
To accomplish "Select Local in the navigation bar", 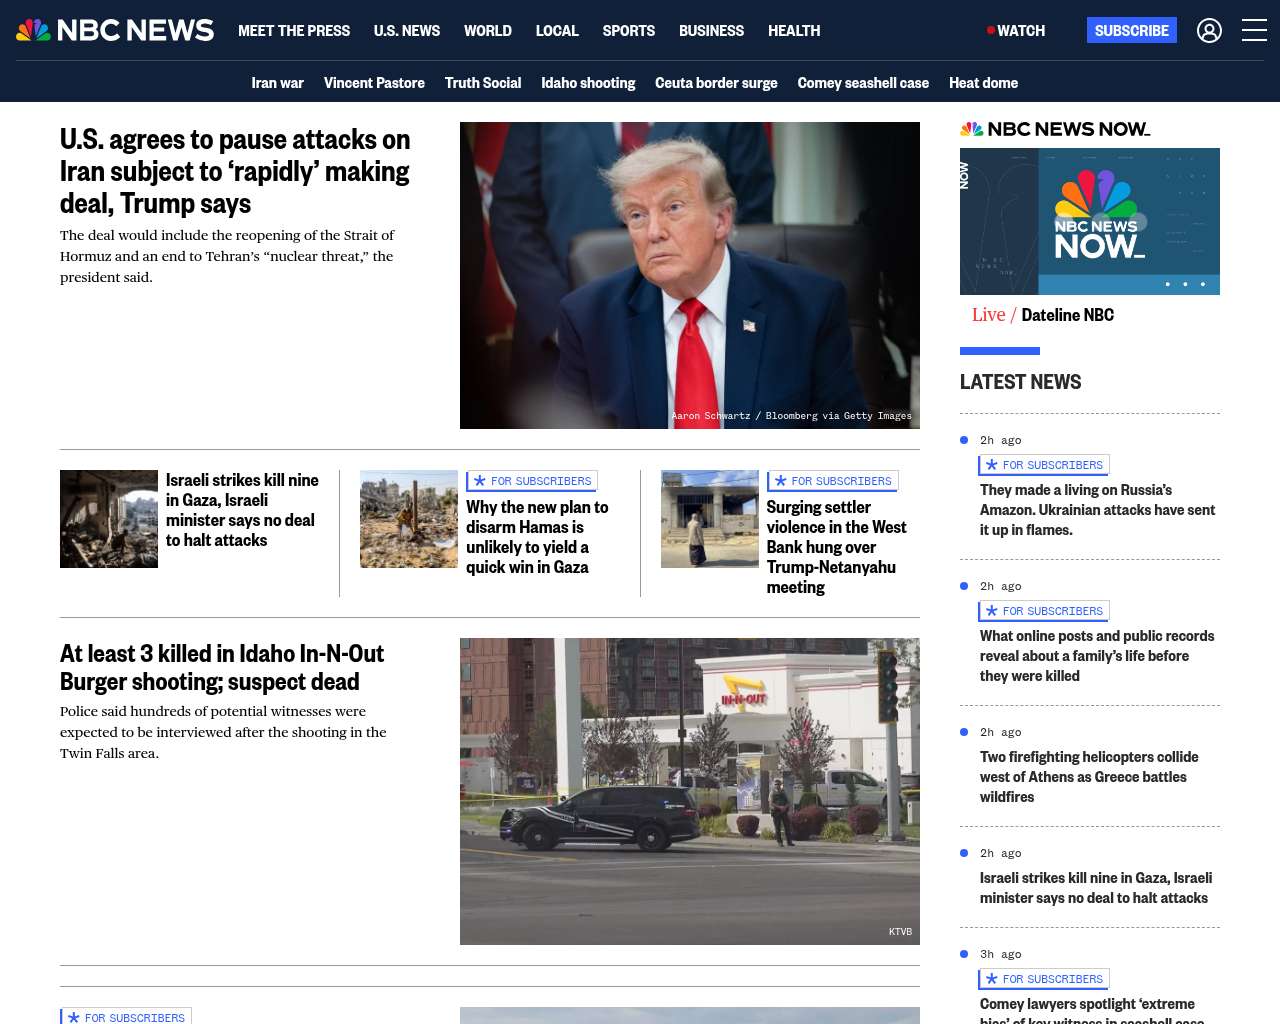I will pyautogui.click(x=557, y=31).
